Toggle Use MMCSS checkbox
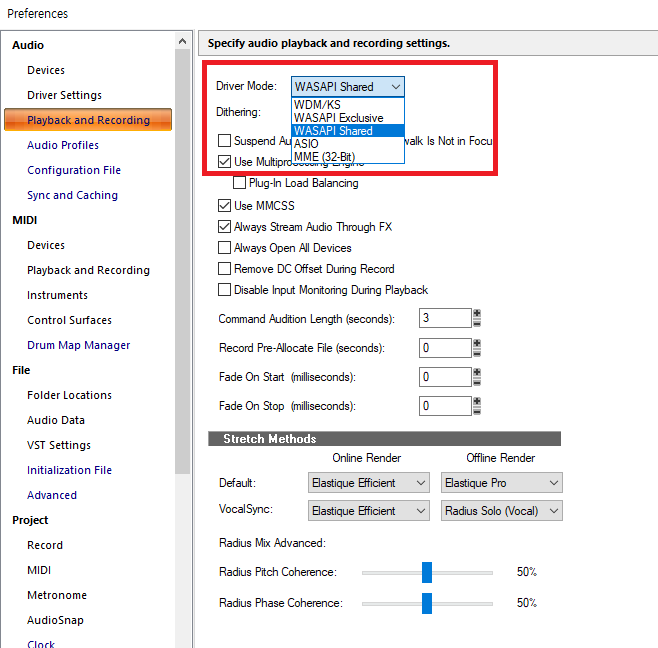The width and height of the screenshot is (658, 648). [225, 205]
